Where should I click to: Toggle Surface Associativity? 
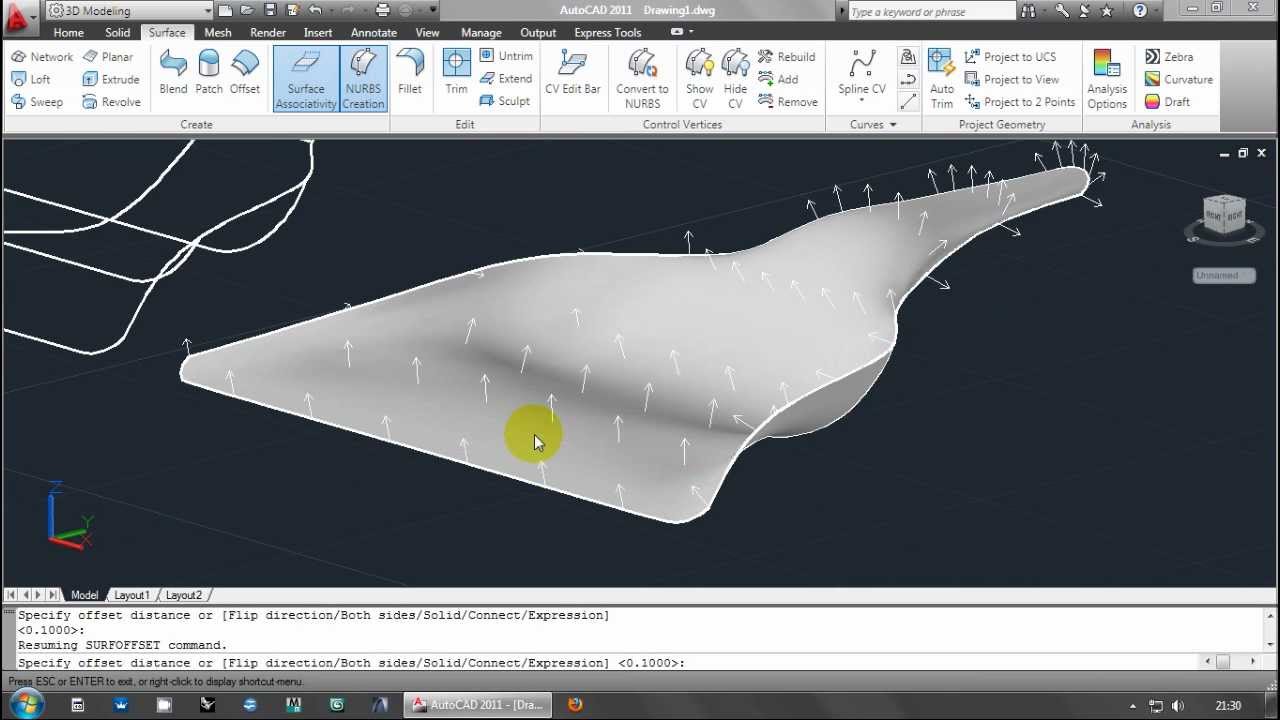click(306, 79)
